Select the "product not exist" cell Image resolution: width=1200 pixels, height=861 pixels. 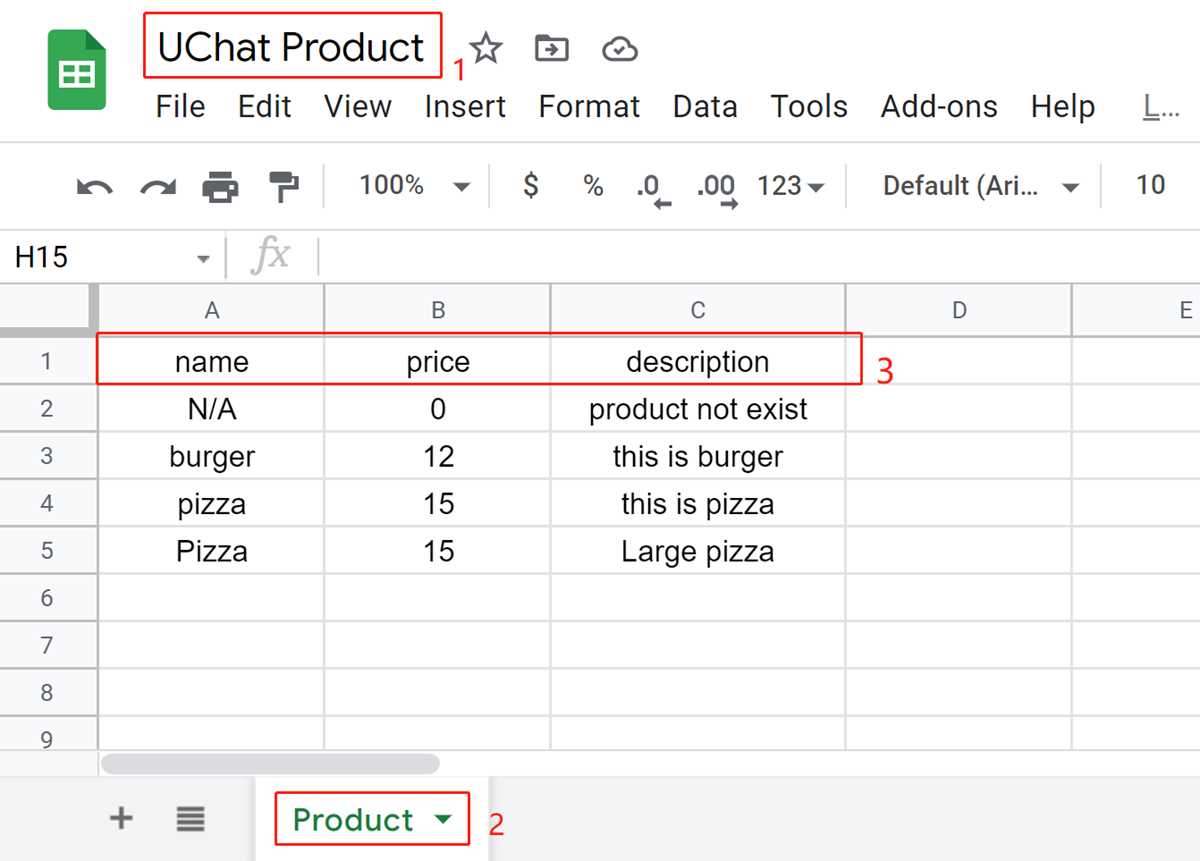(x=698, y=408)
